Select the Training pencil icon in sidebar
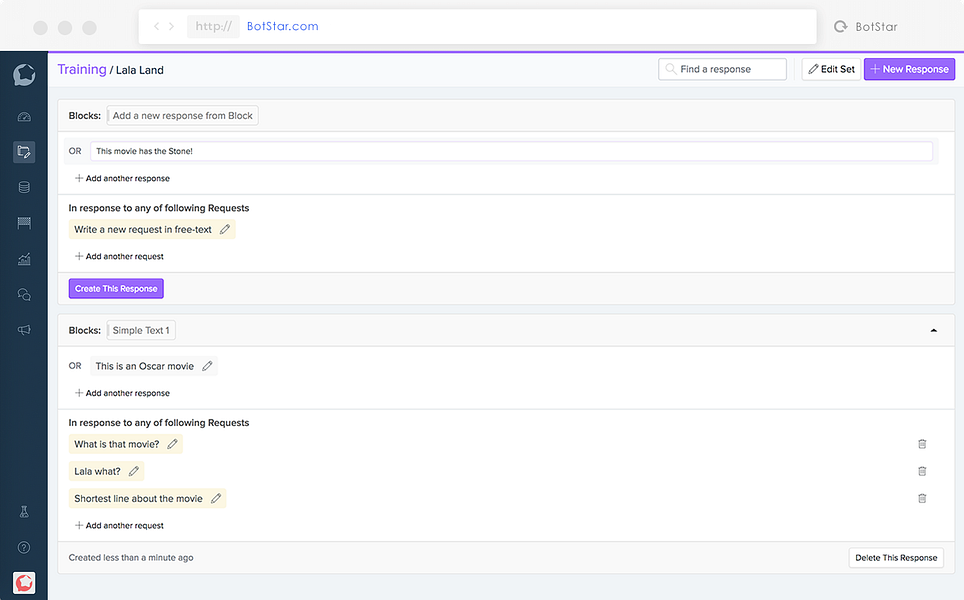 (23, 152)
